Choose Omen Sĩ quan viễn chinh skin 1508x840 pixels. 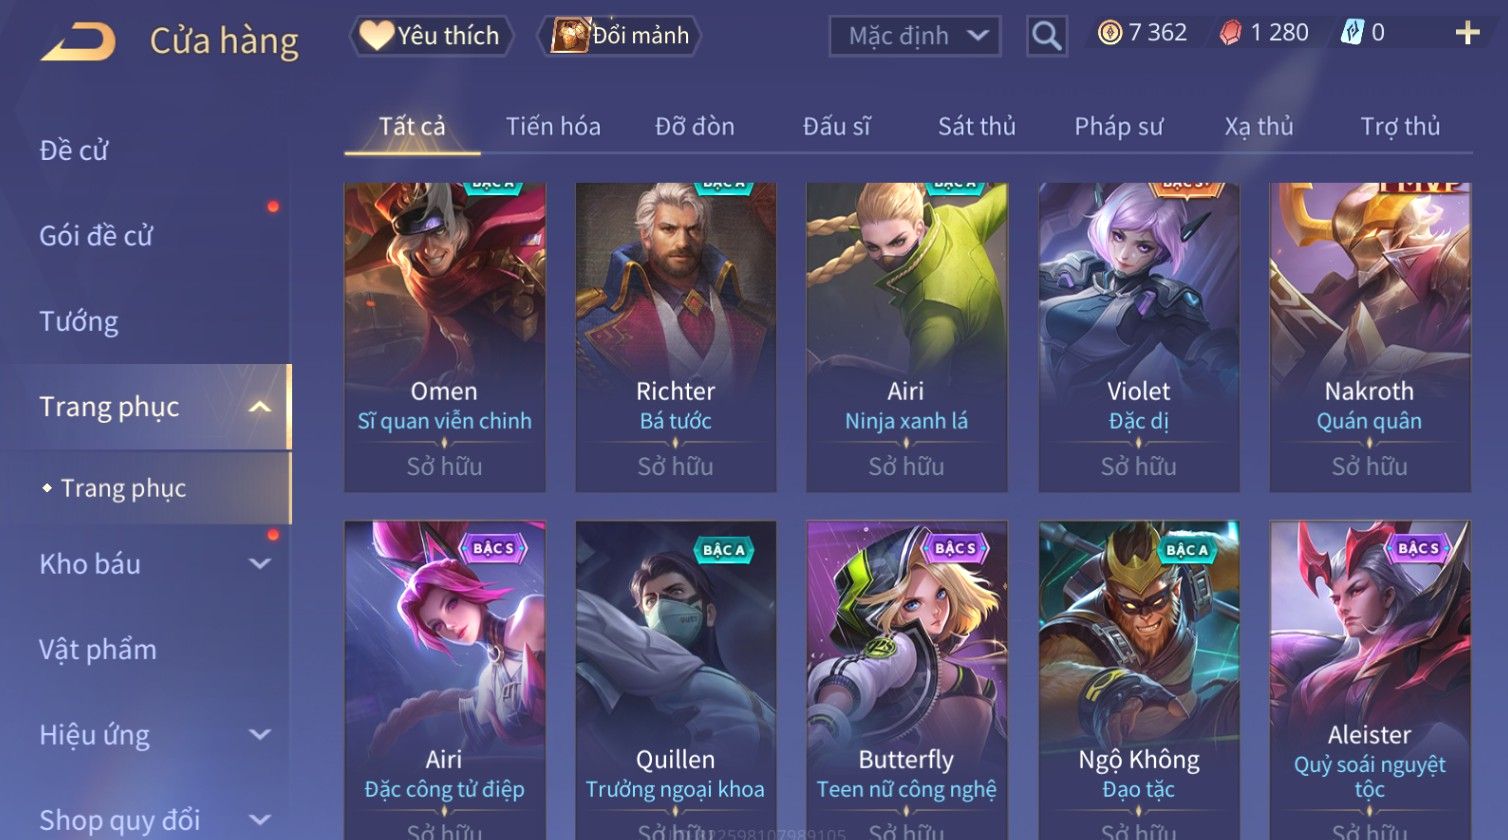[x=444, y=337]
